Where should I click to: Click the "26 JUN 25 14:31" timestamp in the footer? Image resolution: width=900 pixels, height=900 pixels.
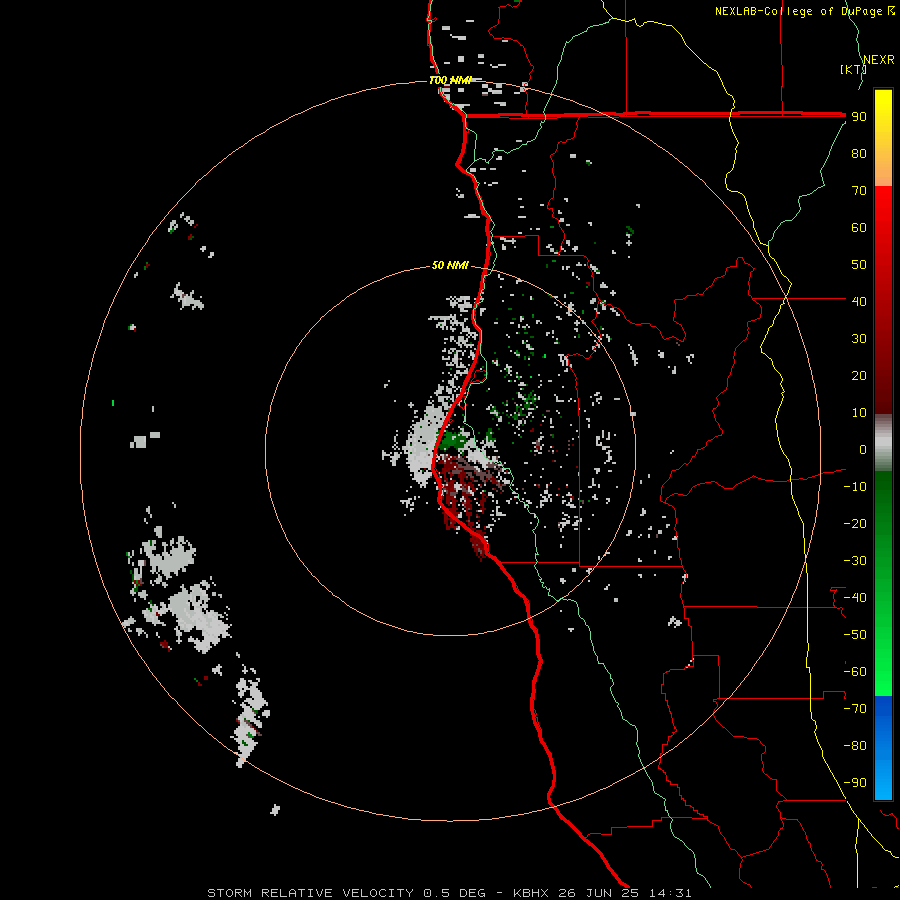tap(625, 893)
